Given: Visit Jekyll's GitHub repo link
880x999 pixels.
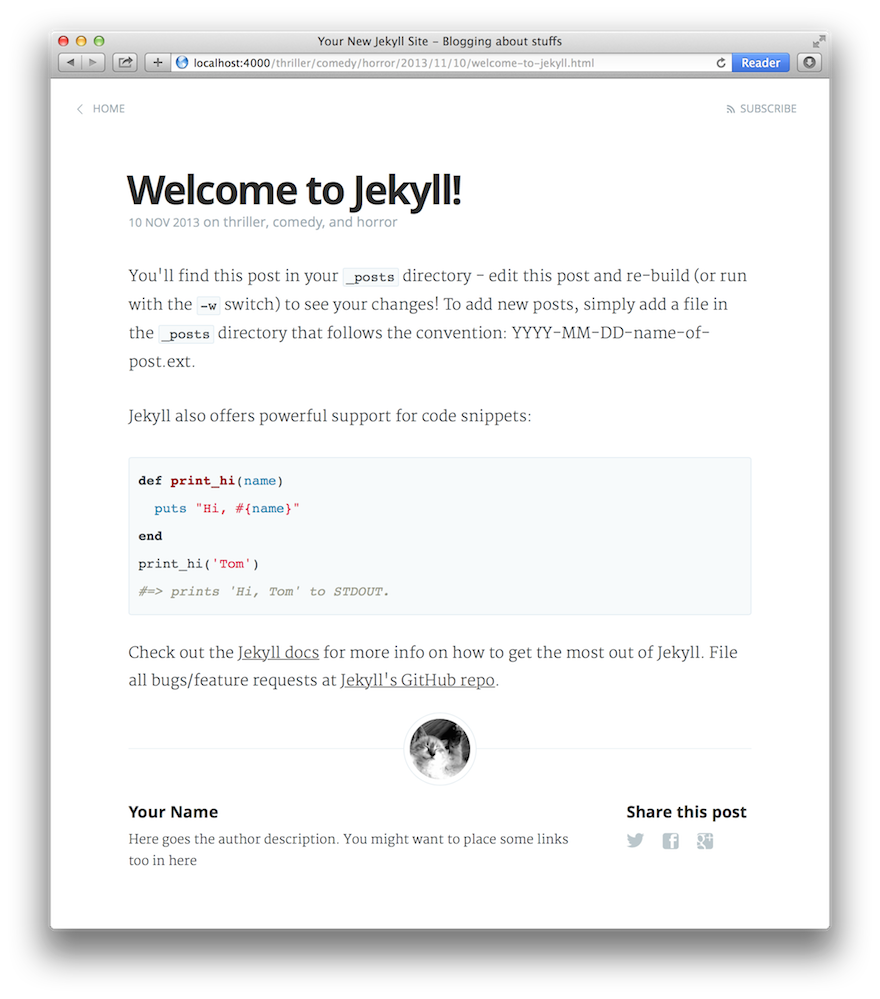Looking at the screenshot, I should 418,680.
